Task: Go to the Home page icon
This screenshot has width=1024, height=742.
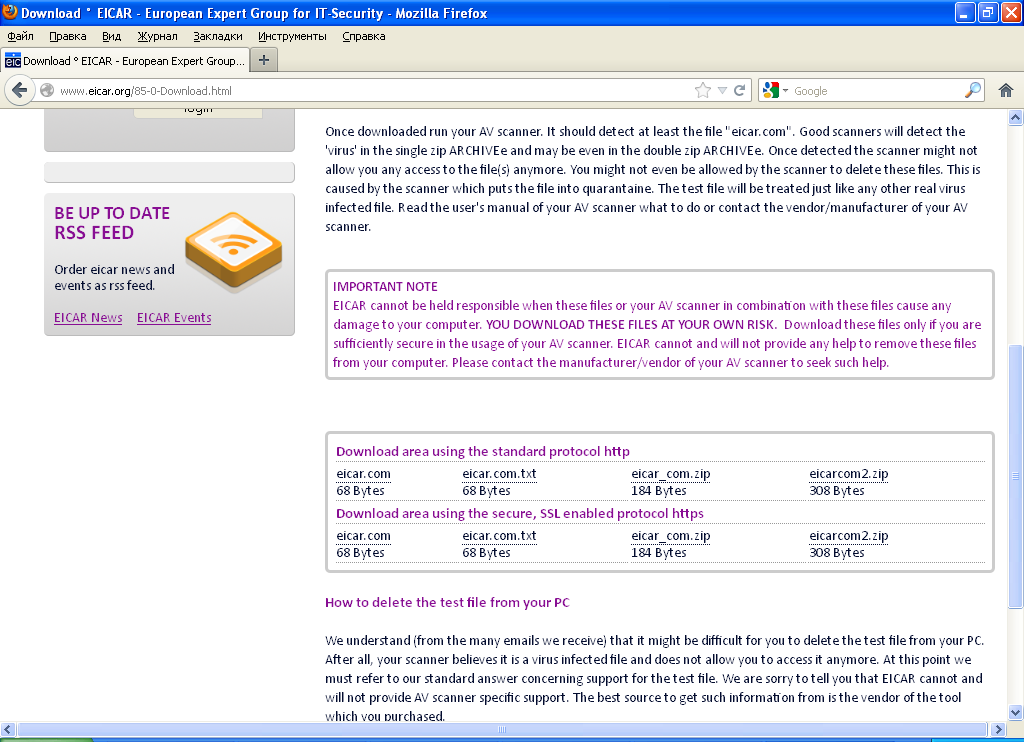Action: point(1006,90)
